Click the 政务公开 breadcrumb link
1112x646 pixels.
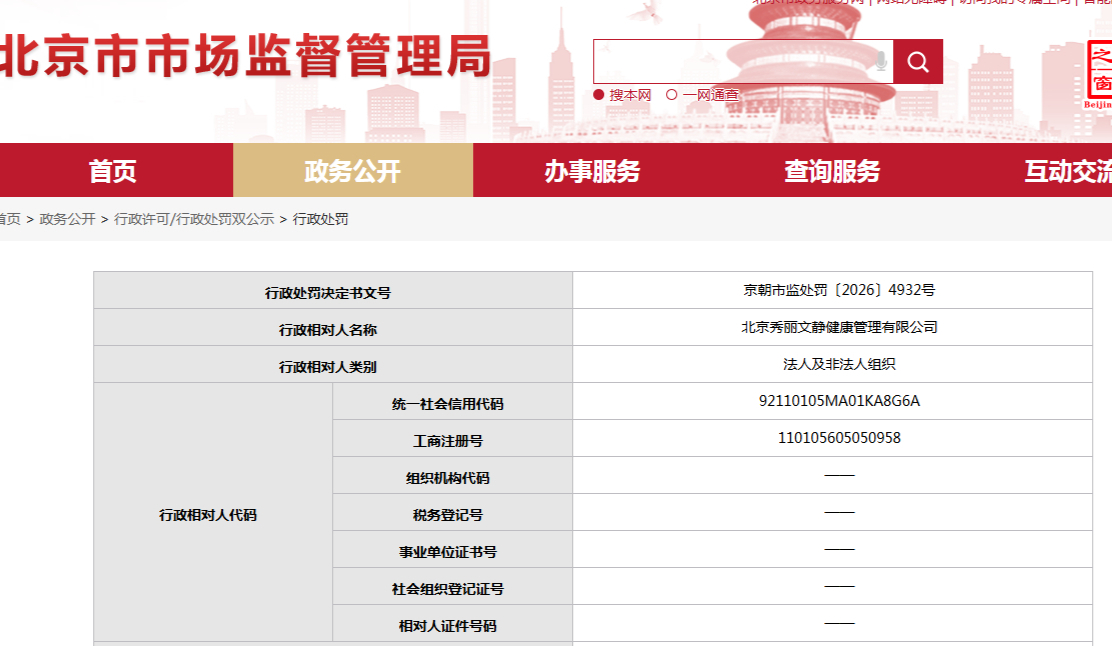(x=67, y=219)
